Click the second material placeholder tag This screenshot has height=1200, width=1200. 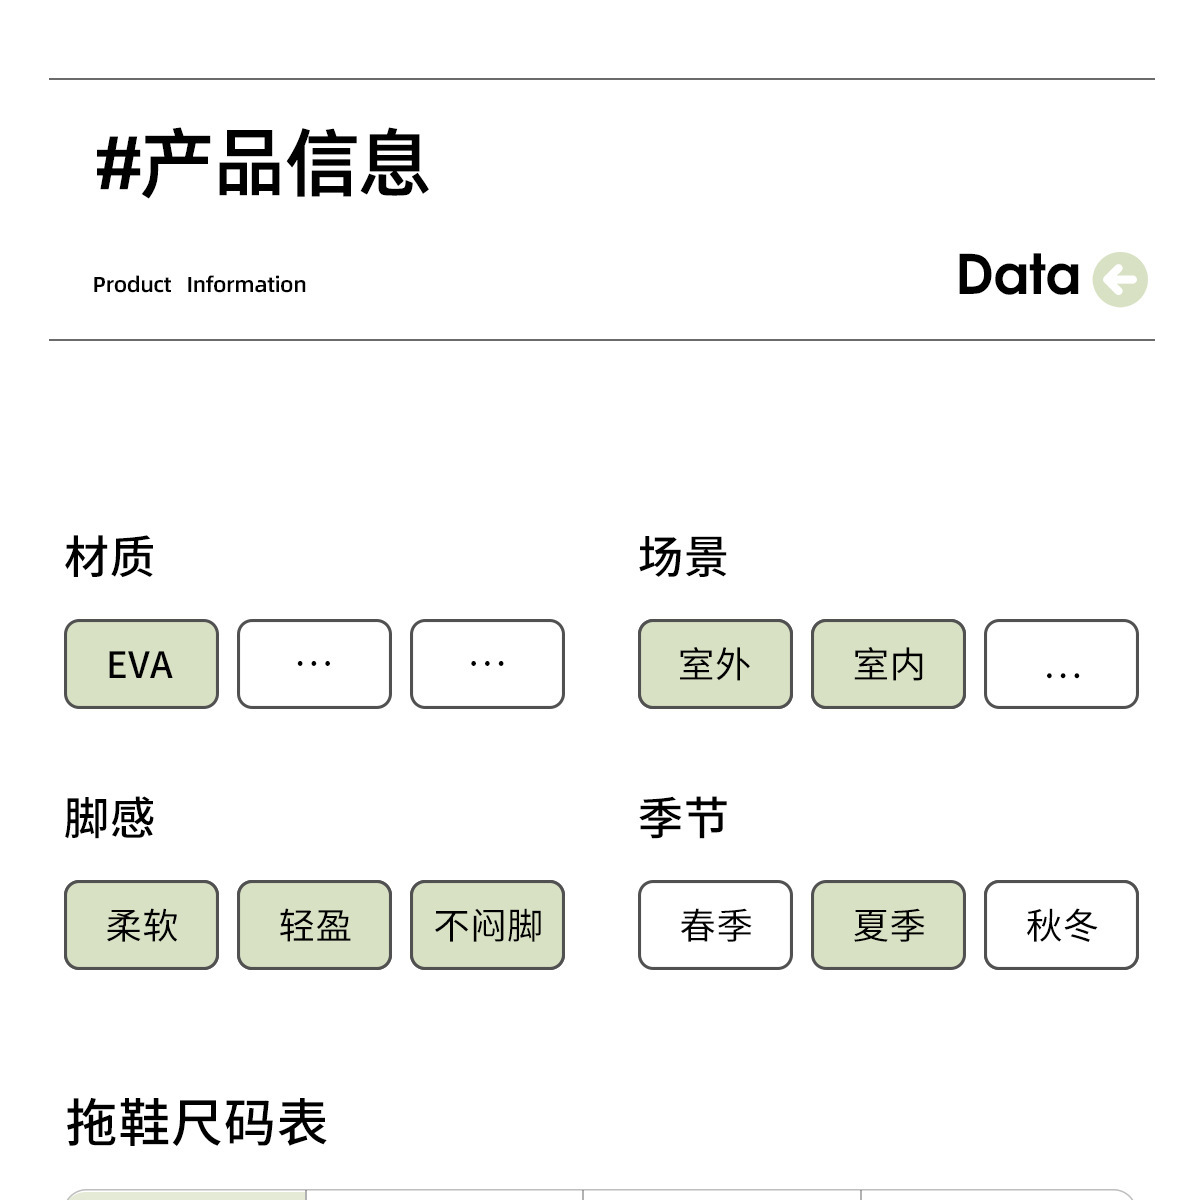314,664
